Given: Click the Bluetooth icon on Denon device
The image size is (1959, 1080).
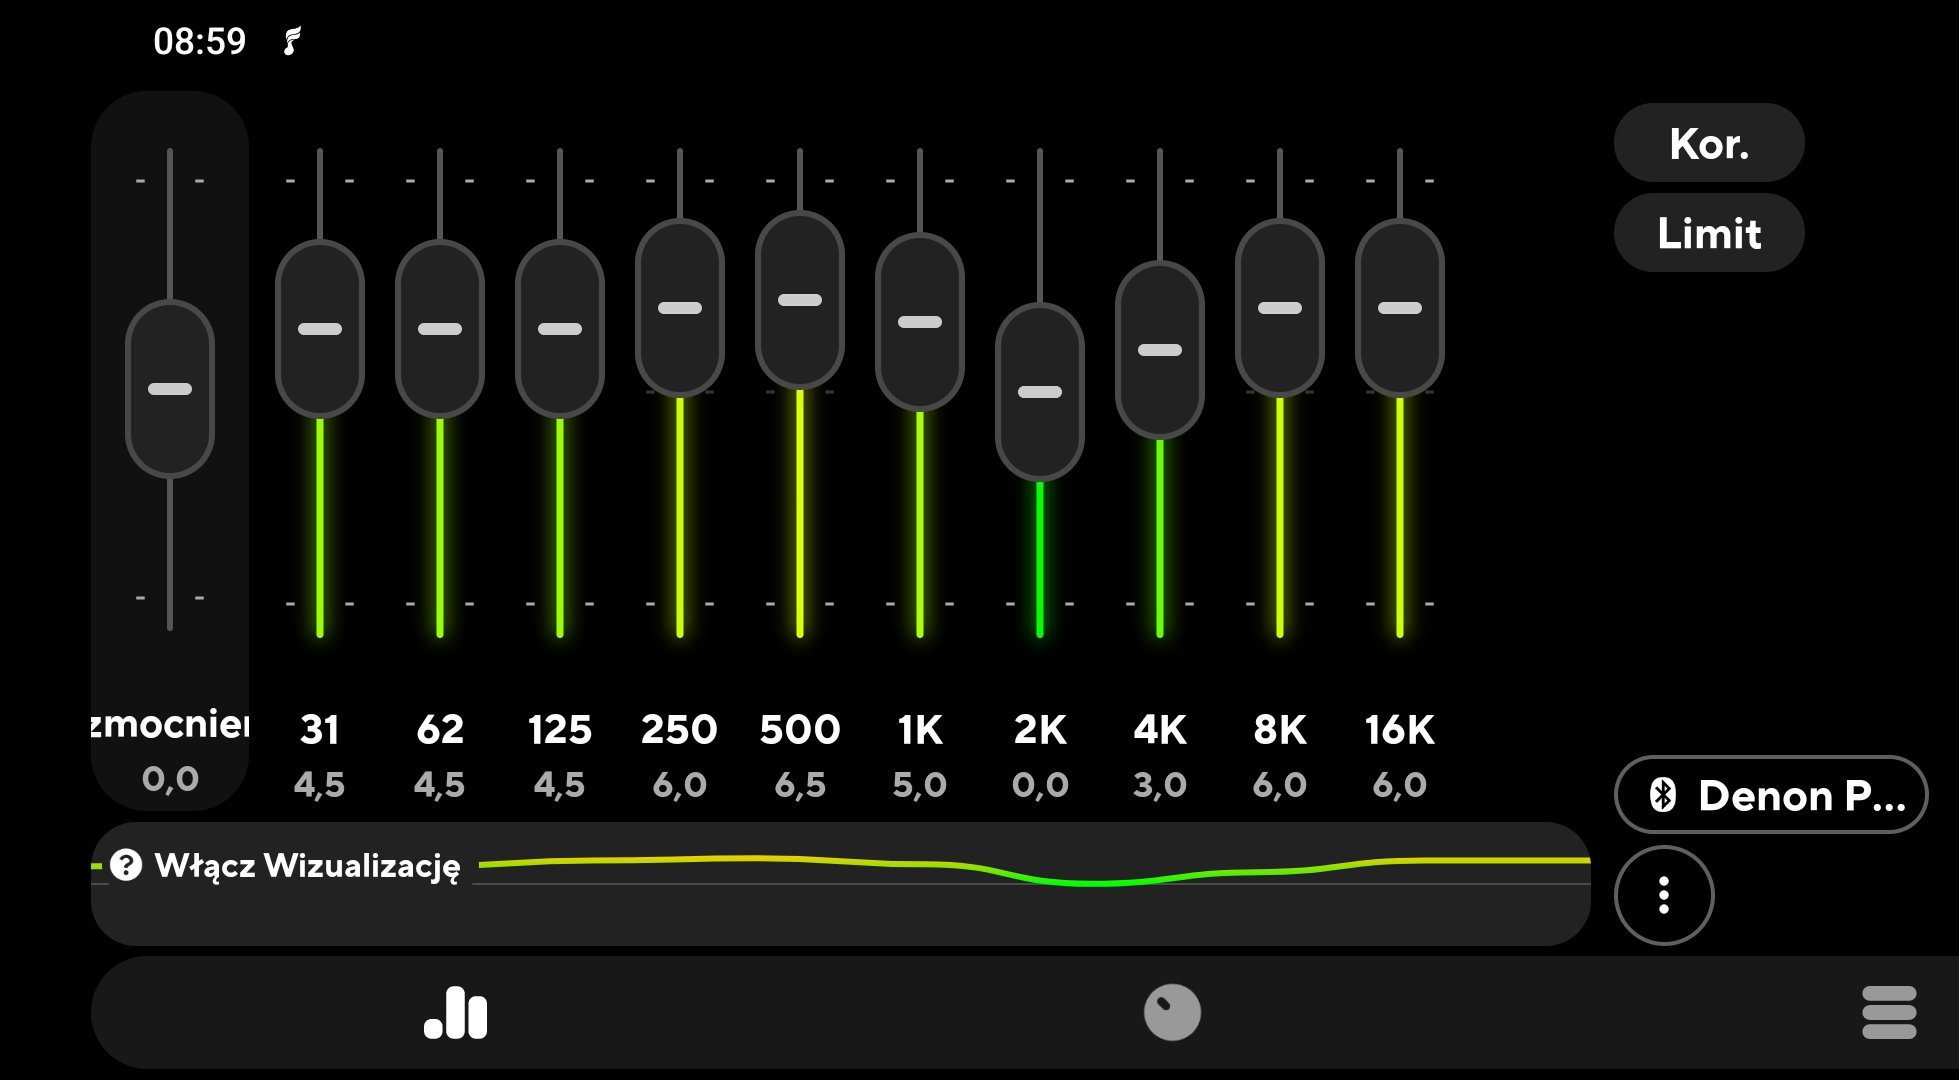Looking at the screenshot, I should tap(1662, 795).
